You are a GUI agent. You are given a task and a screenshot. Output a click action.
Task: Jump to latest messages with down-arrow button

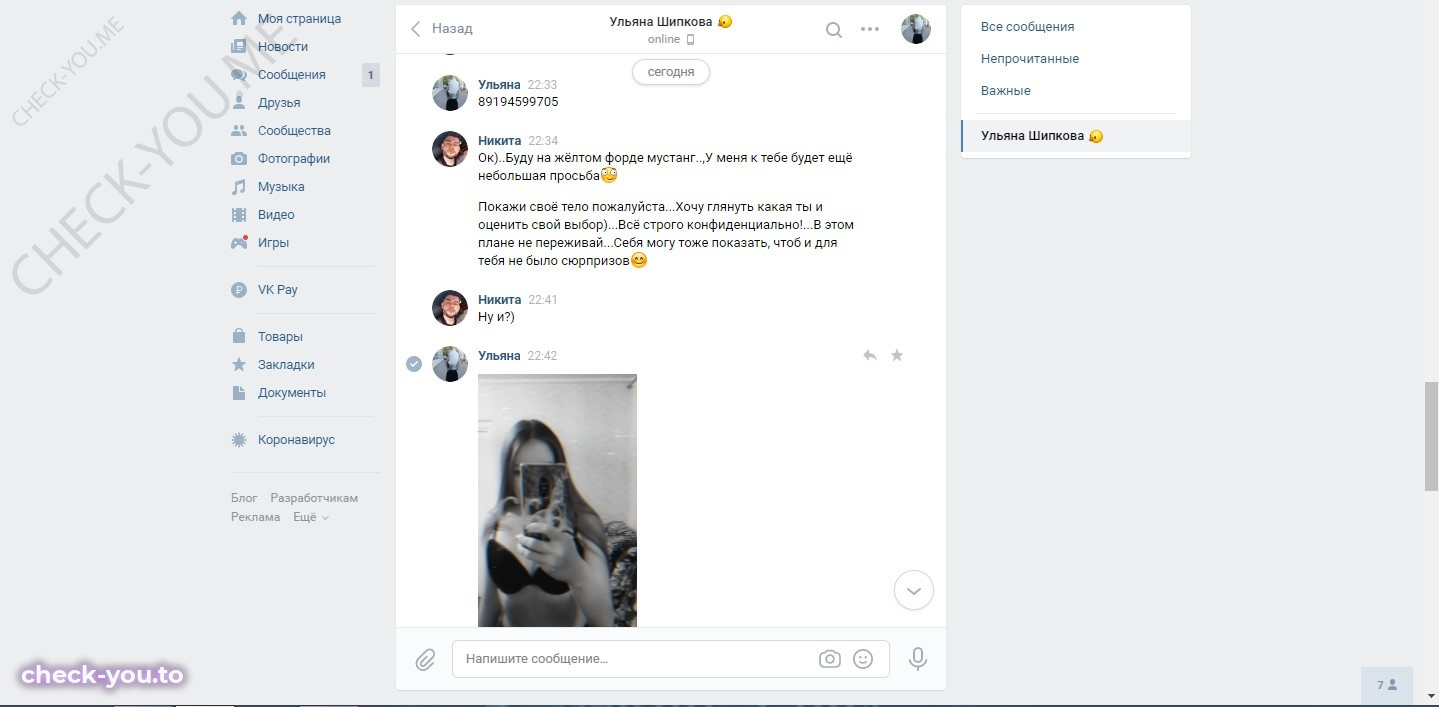coord(914,591)
